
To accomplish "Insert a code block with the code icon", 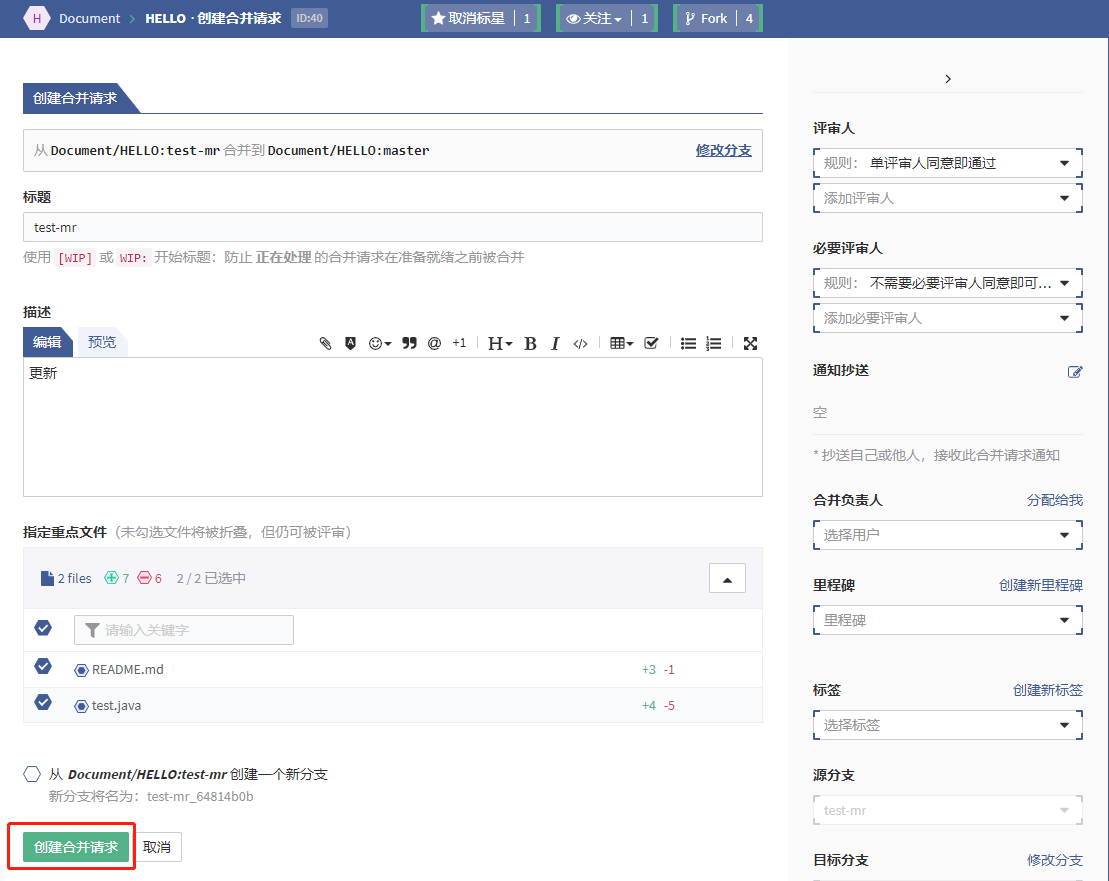I will tap(580, 343).
